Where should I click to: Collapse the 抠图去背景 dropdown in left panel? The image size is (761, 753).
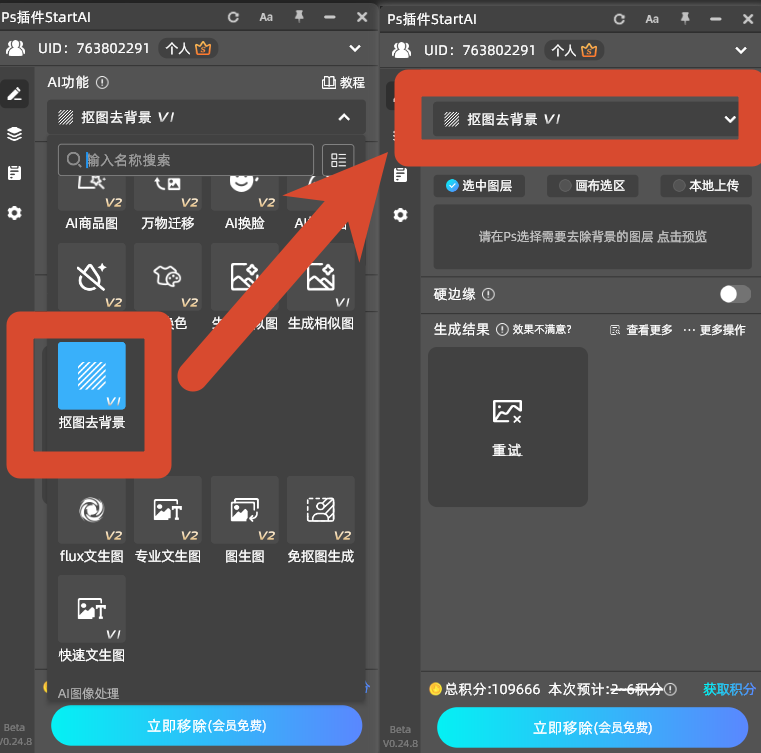pyautogui.click(x=344, y=117)
